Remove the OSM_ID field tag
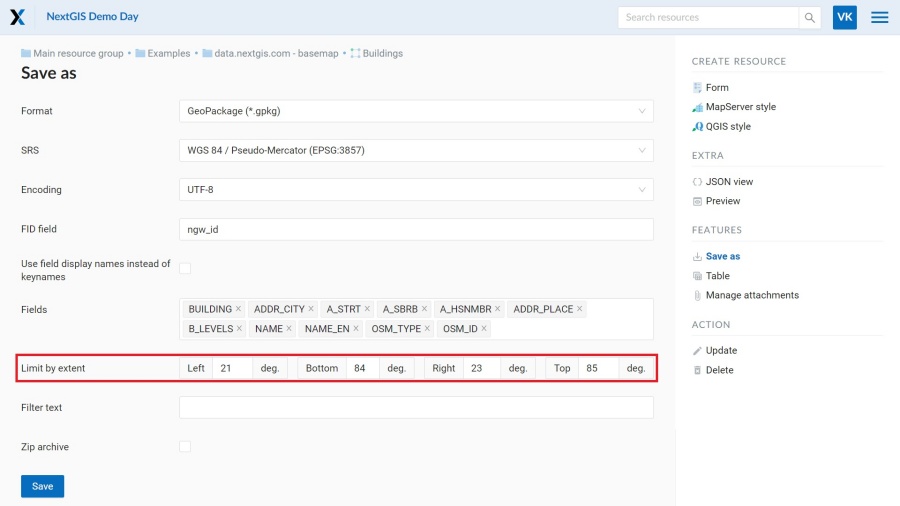The height and width of the screenshot is (506, 900). [x=484, y=328]
